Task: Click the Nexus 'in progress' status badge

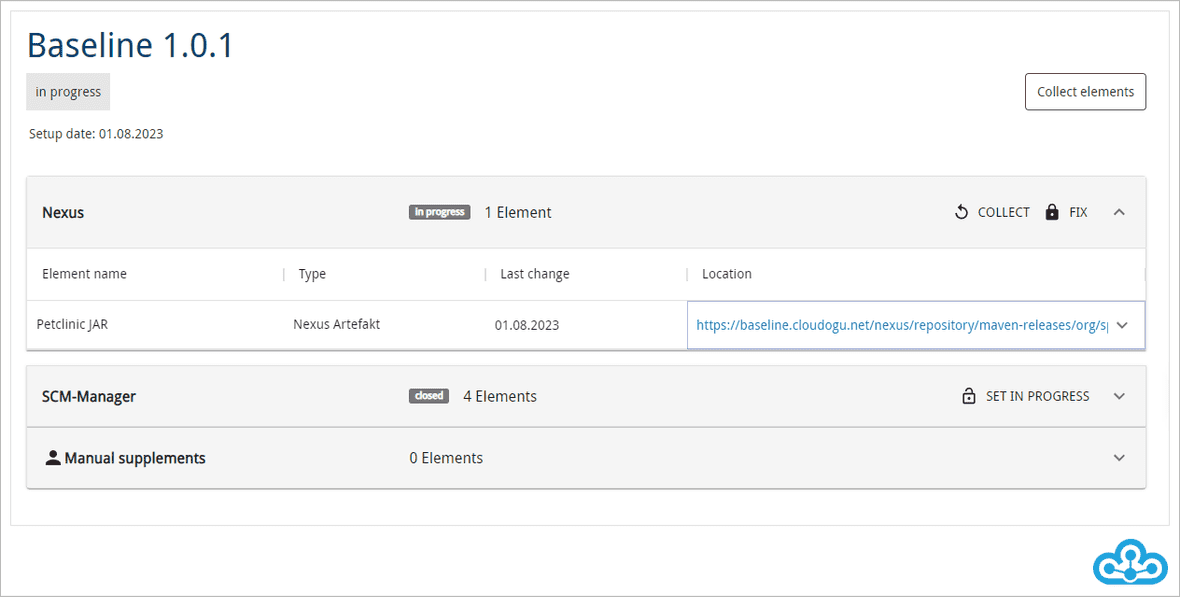Action: [x=439, y=212]
